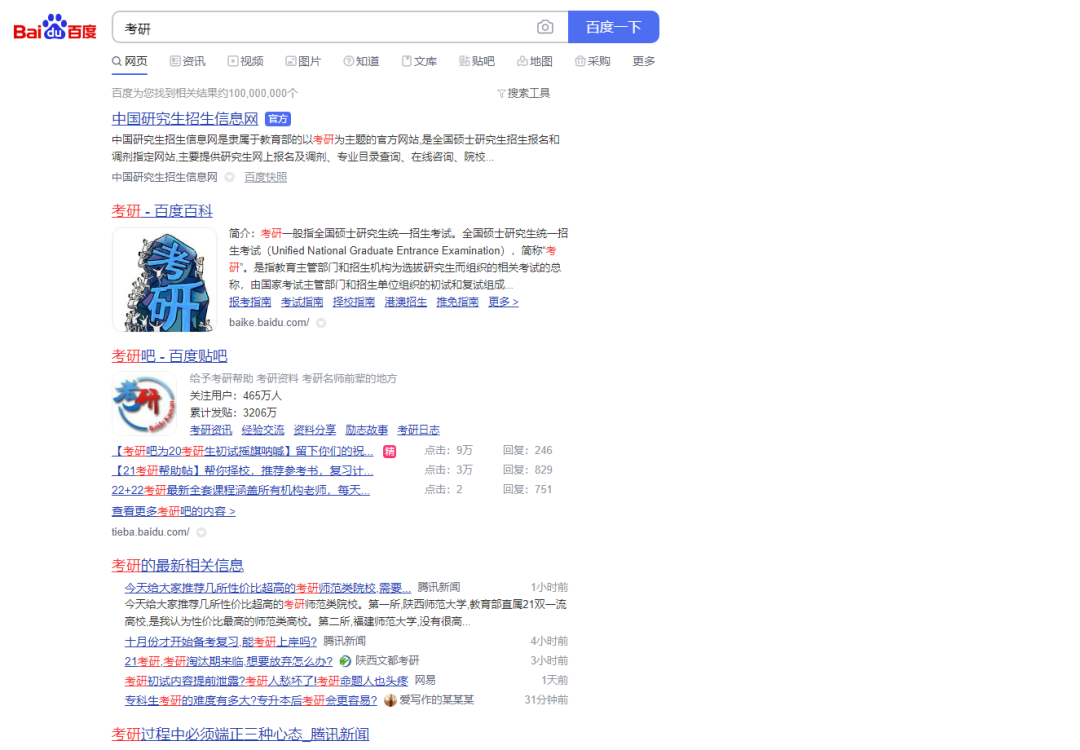Open the 搜索工具 filter tools

pos(523,93)
